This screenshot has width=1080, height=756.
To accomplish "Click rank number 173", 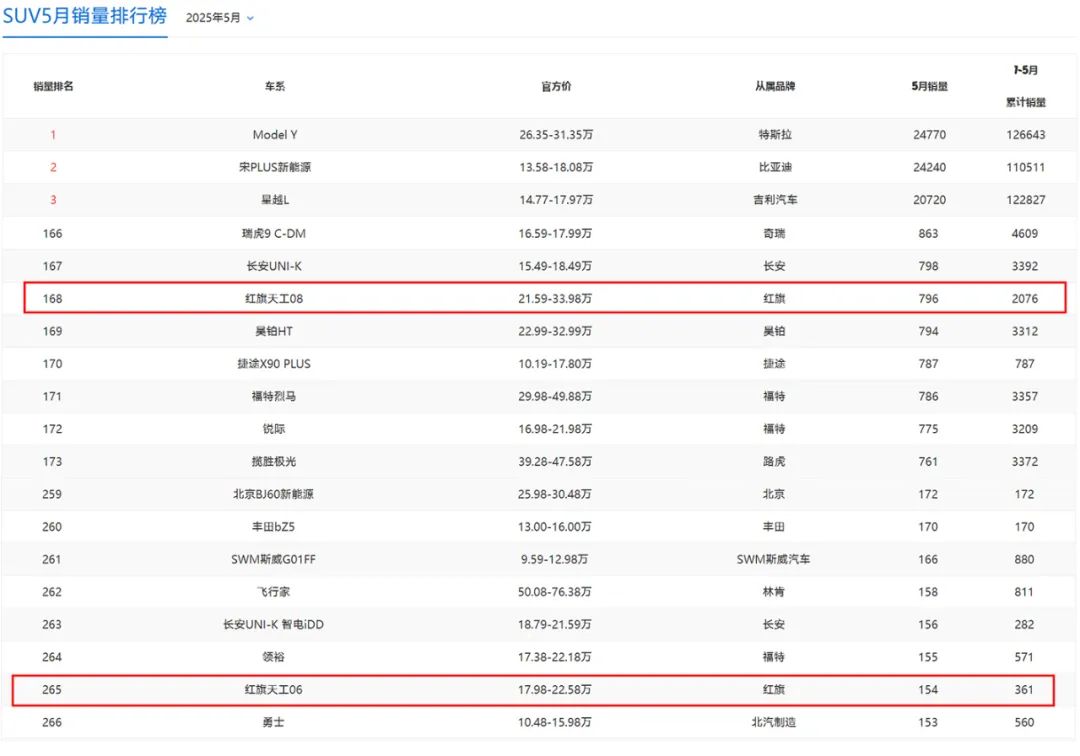I will 52,461.
